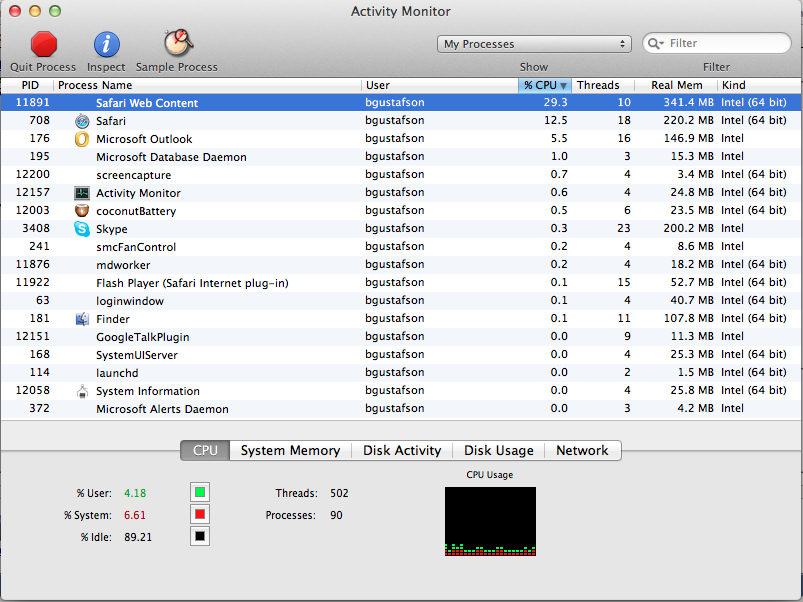Zoom the window with the green button
The height and width of the screenshot is (602, 803).
55,11
